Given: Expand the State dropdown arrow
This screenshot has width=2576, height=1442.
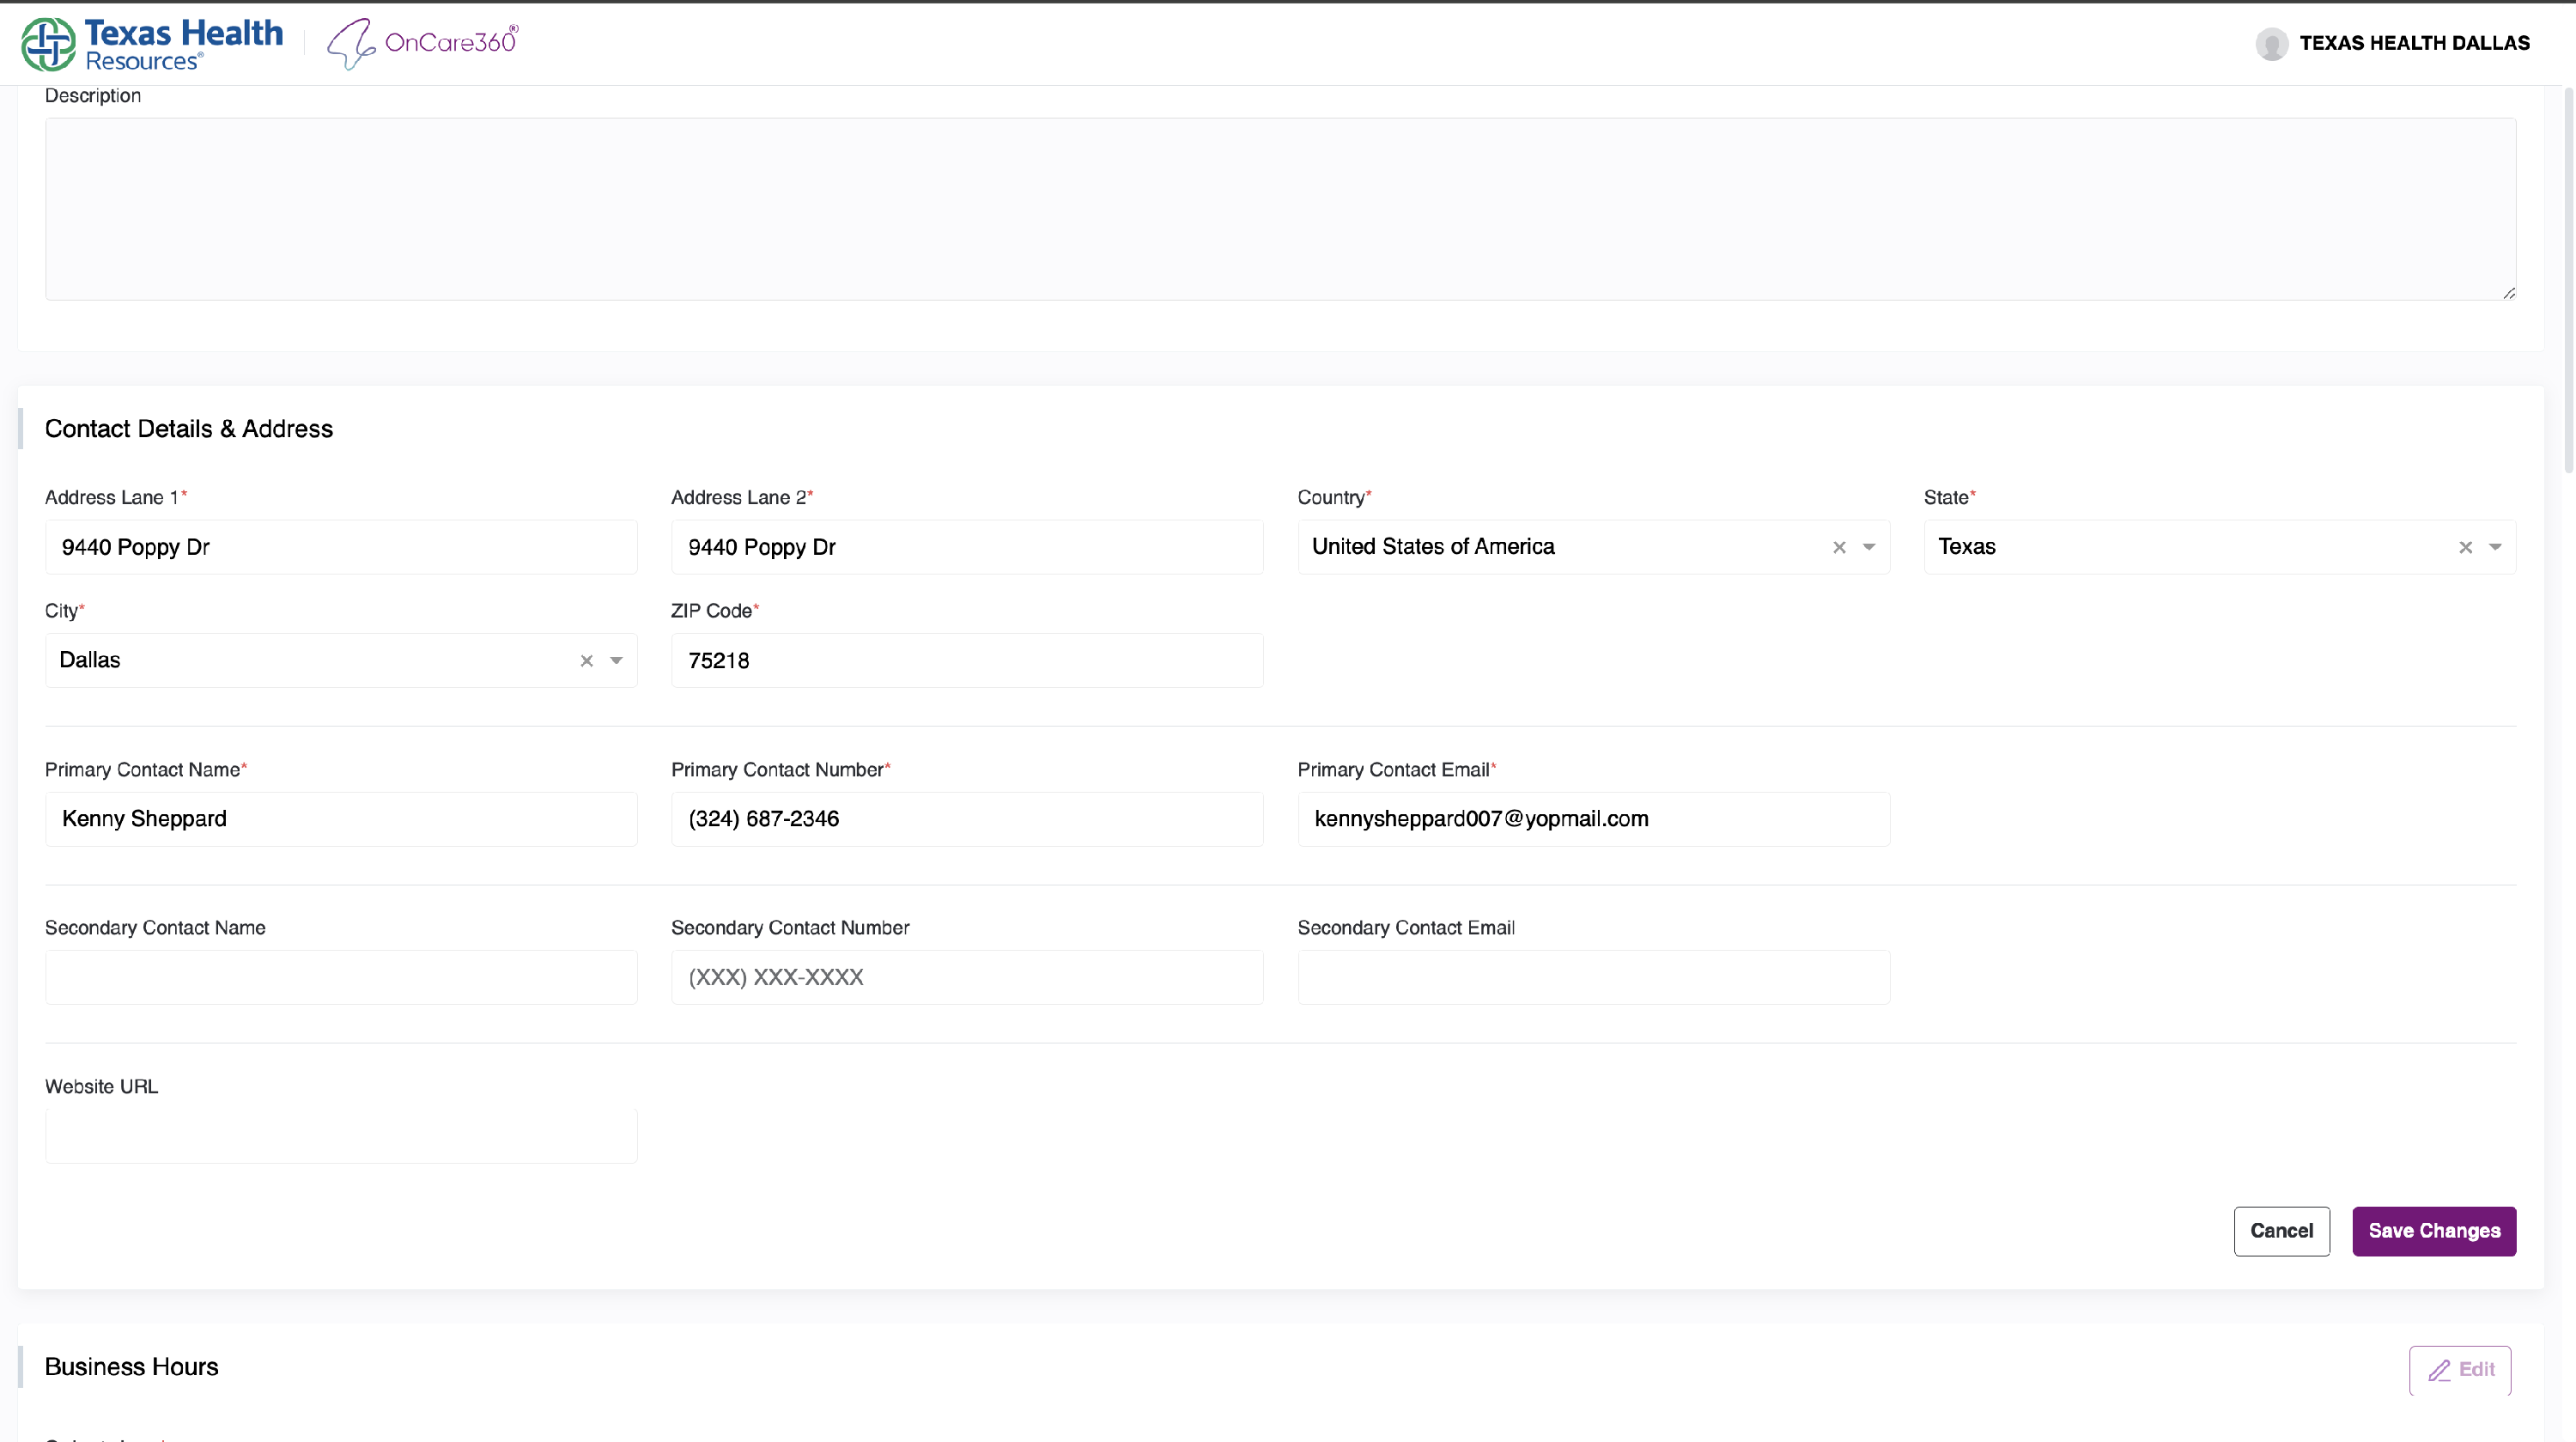Looking at the screenshot, I should point(2495,547).
